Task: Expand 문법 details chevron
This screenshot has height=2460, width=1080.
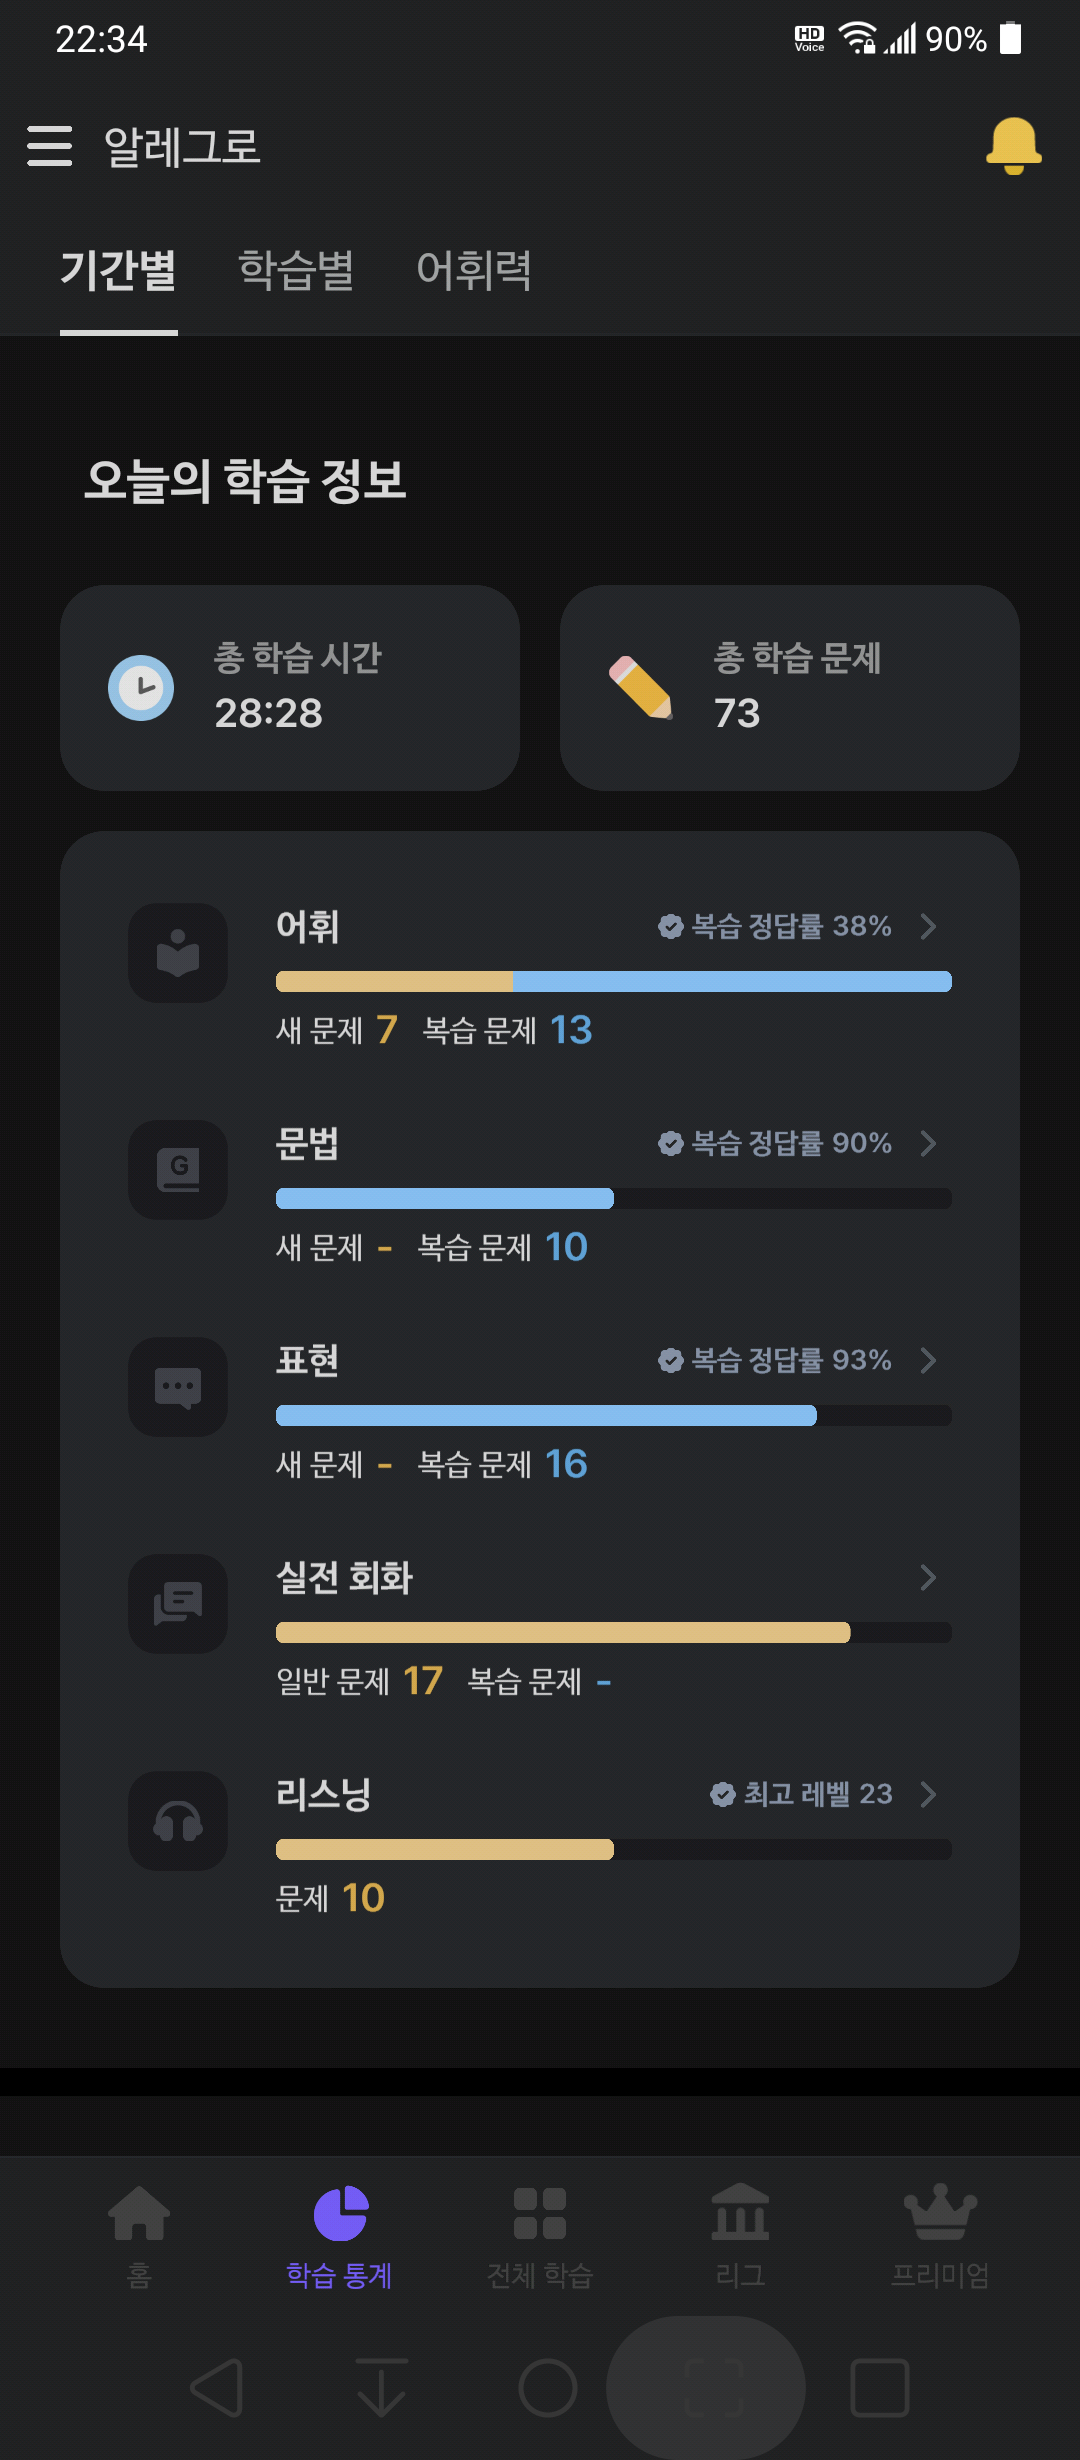Action: (x=928, y=1143)
